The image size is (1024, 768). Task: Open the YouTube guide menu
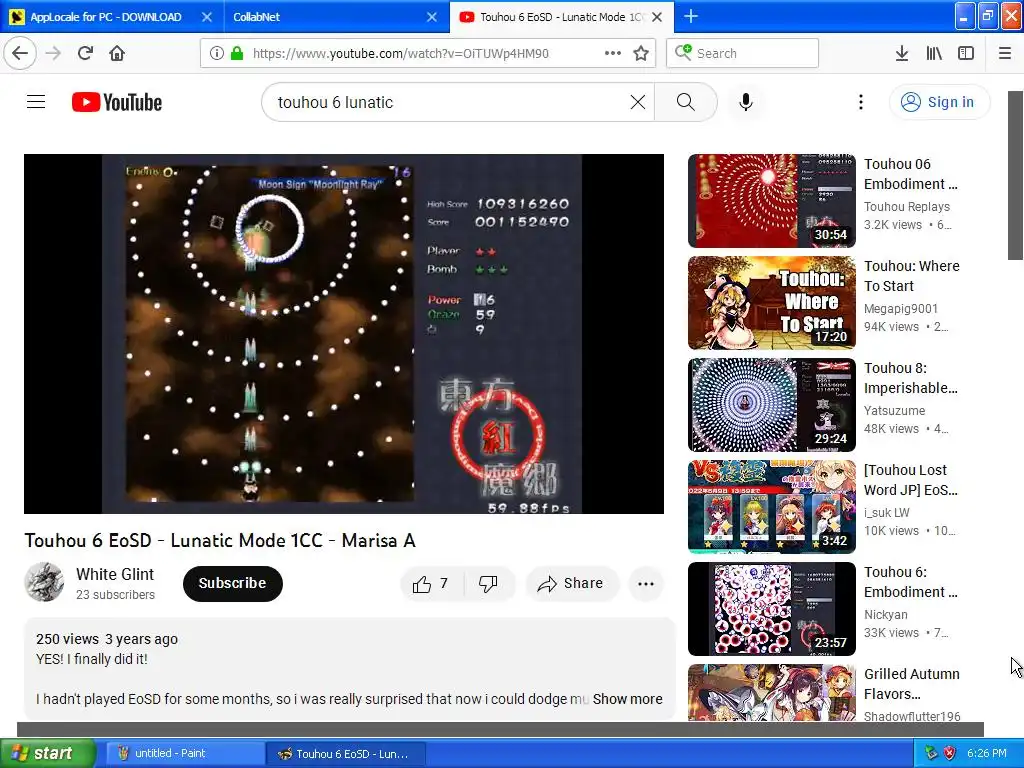[36, 102]
